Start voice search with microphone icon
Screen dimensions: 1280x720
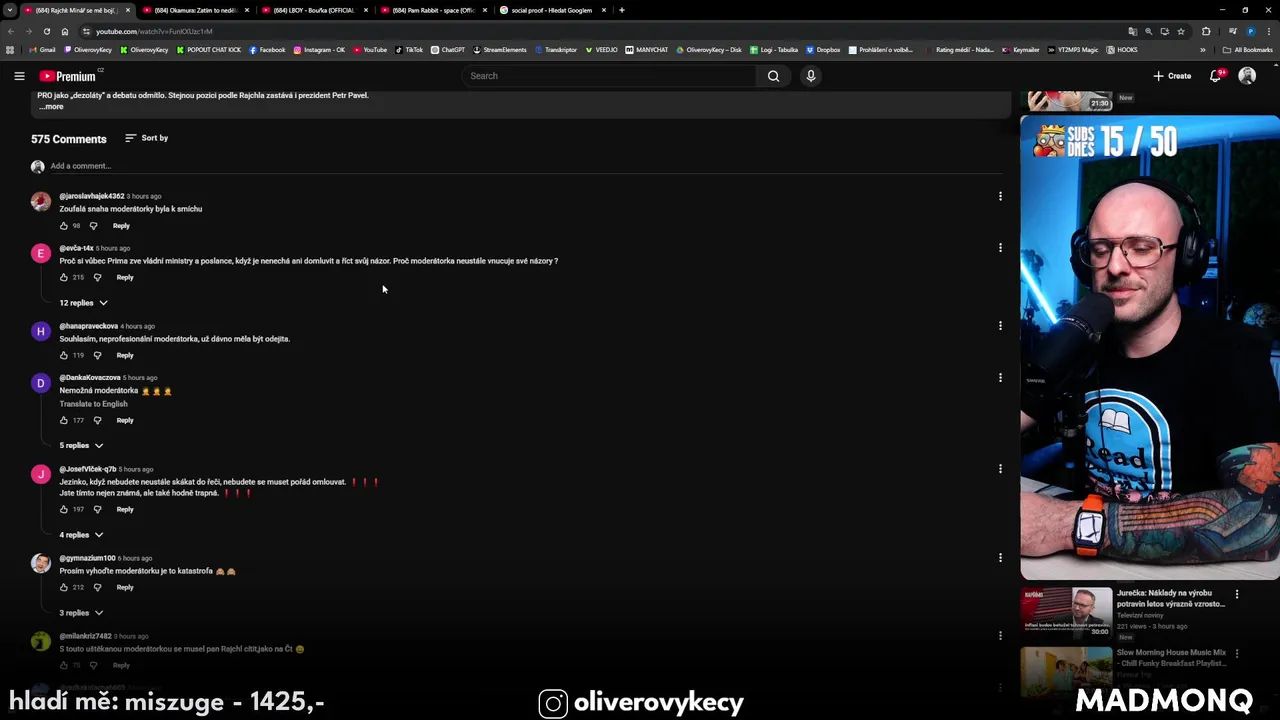811,76
